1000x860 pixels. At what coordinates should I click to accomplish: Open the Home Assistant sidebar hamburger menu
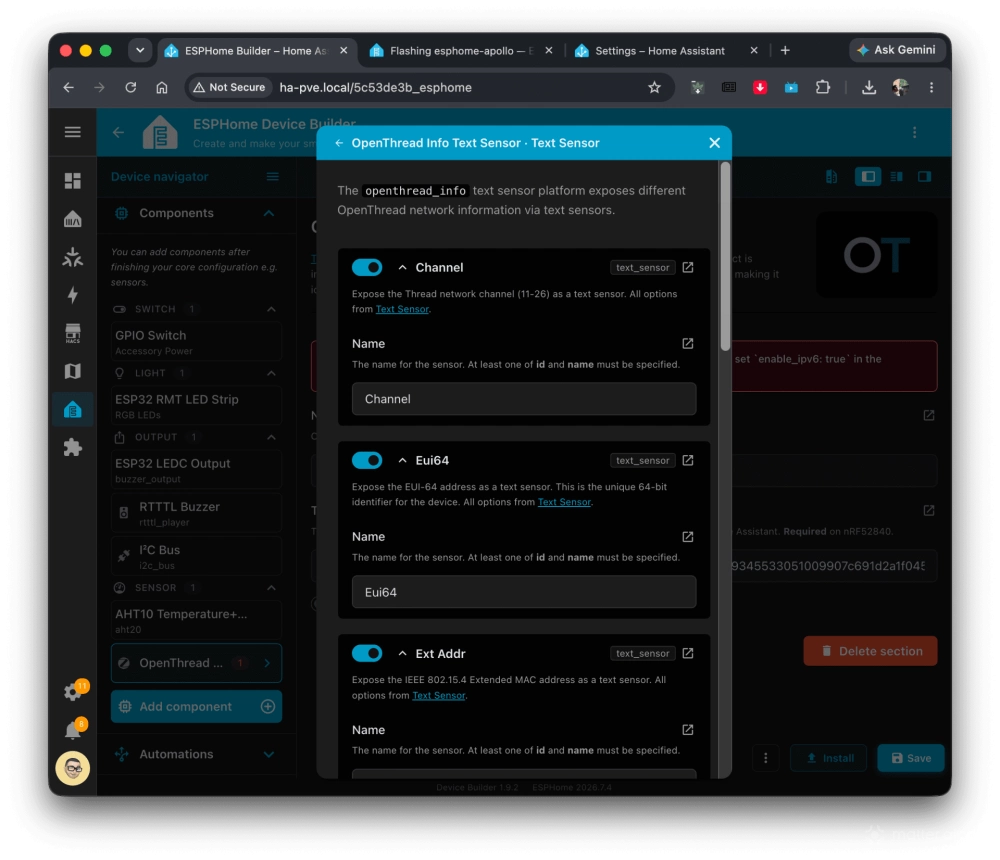73,132
